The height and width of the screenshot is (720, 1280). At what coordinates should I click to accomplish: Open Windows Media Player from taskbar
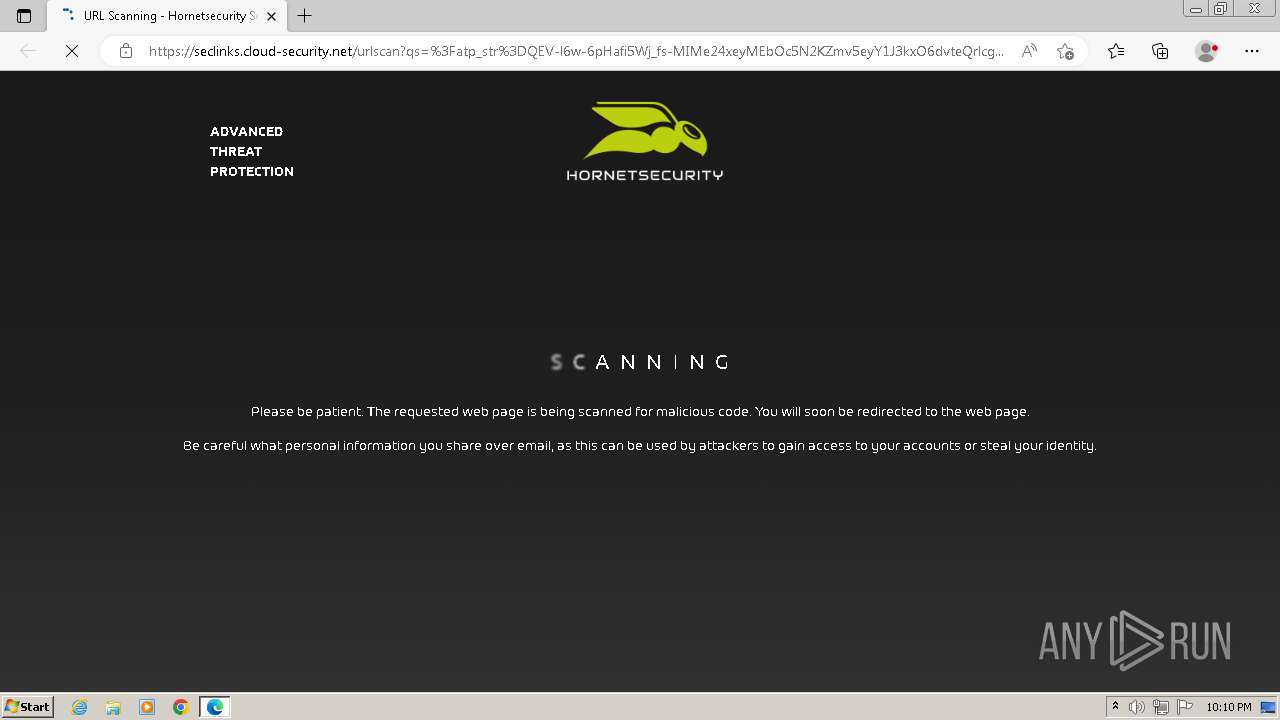point(147,707)
